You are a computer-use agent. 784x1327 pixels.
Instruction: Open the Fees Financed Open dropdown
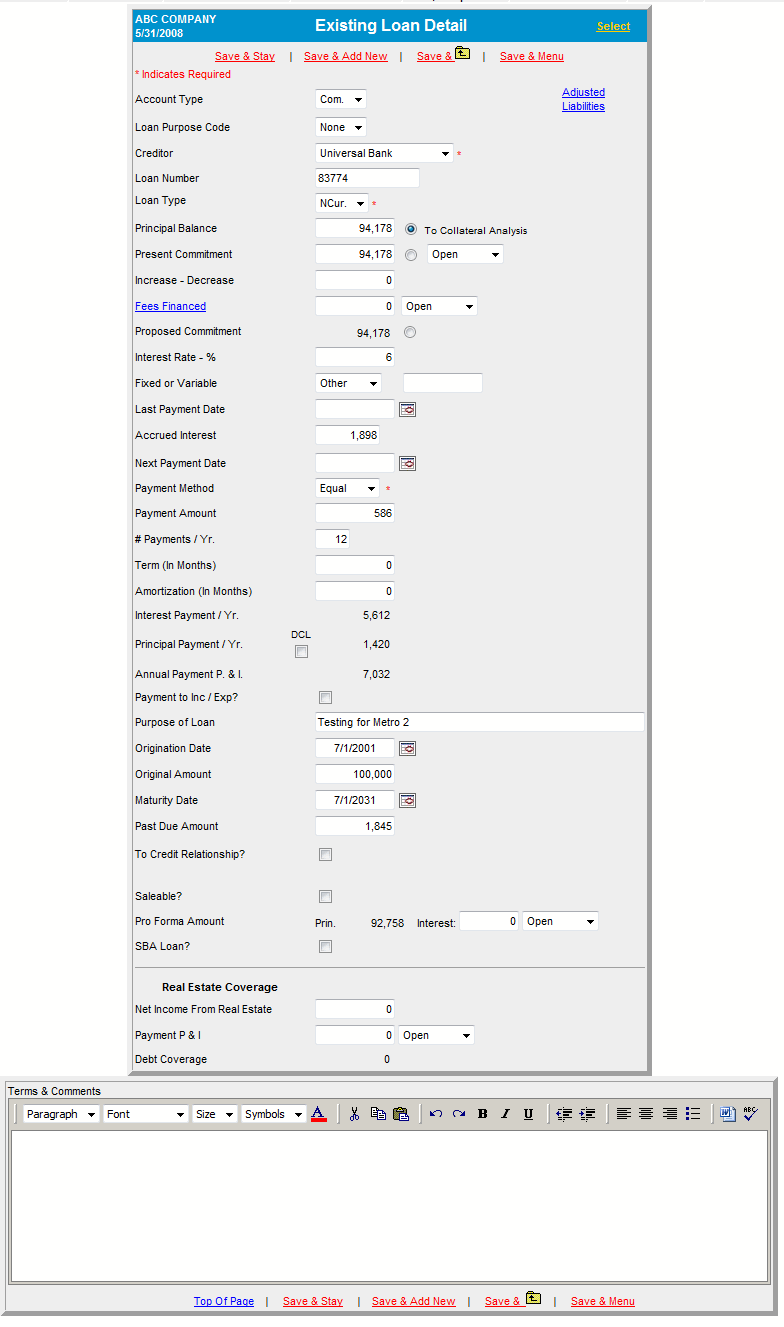pyautogui.click(x=440, y=306)
